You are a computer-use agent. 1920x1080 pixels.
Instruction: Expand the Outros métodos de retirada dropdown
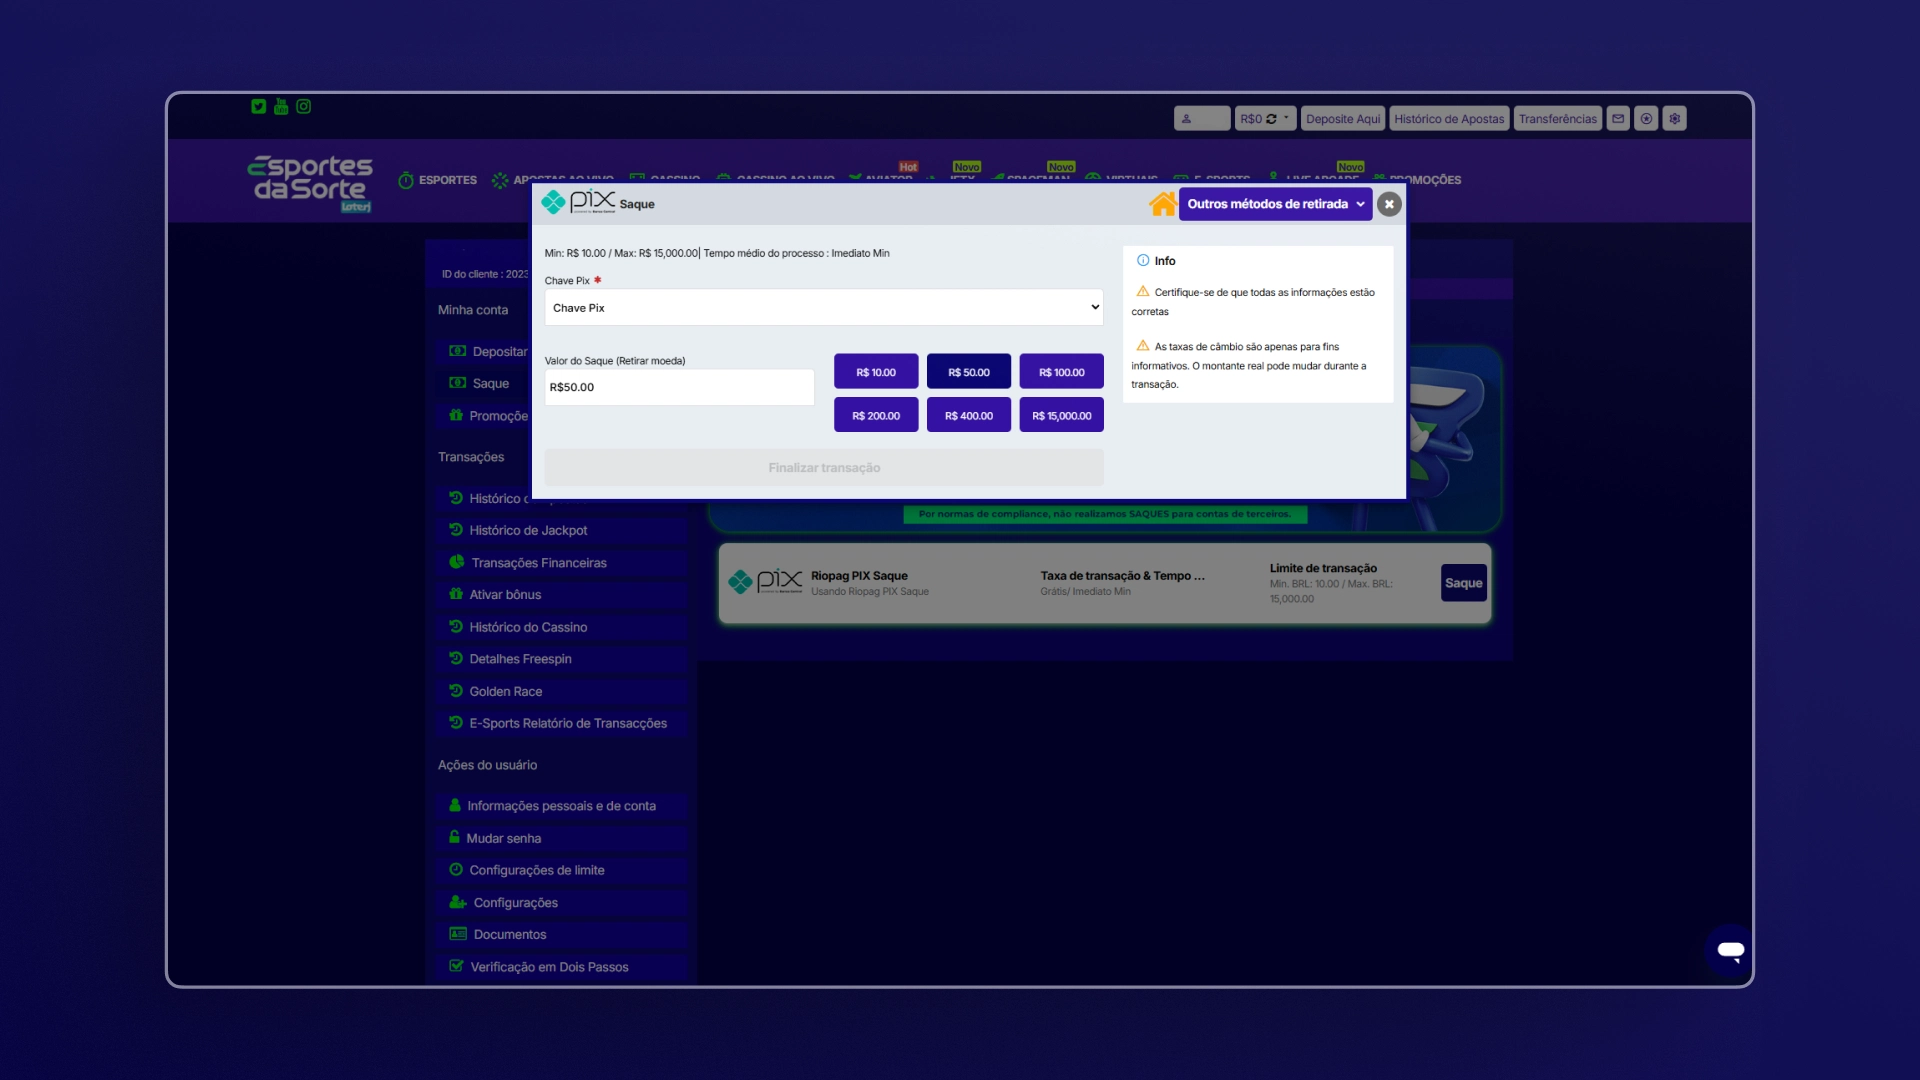(x=1275, y=204)
